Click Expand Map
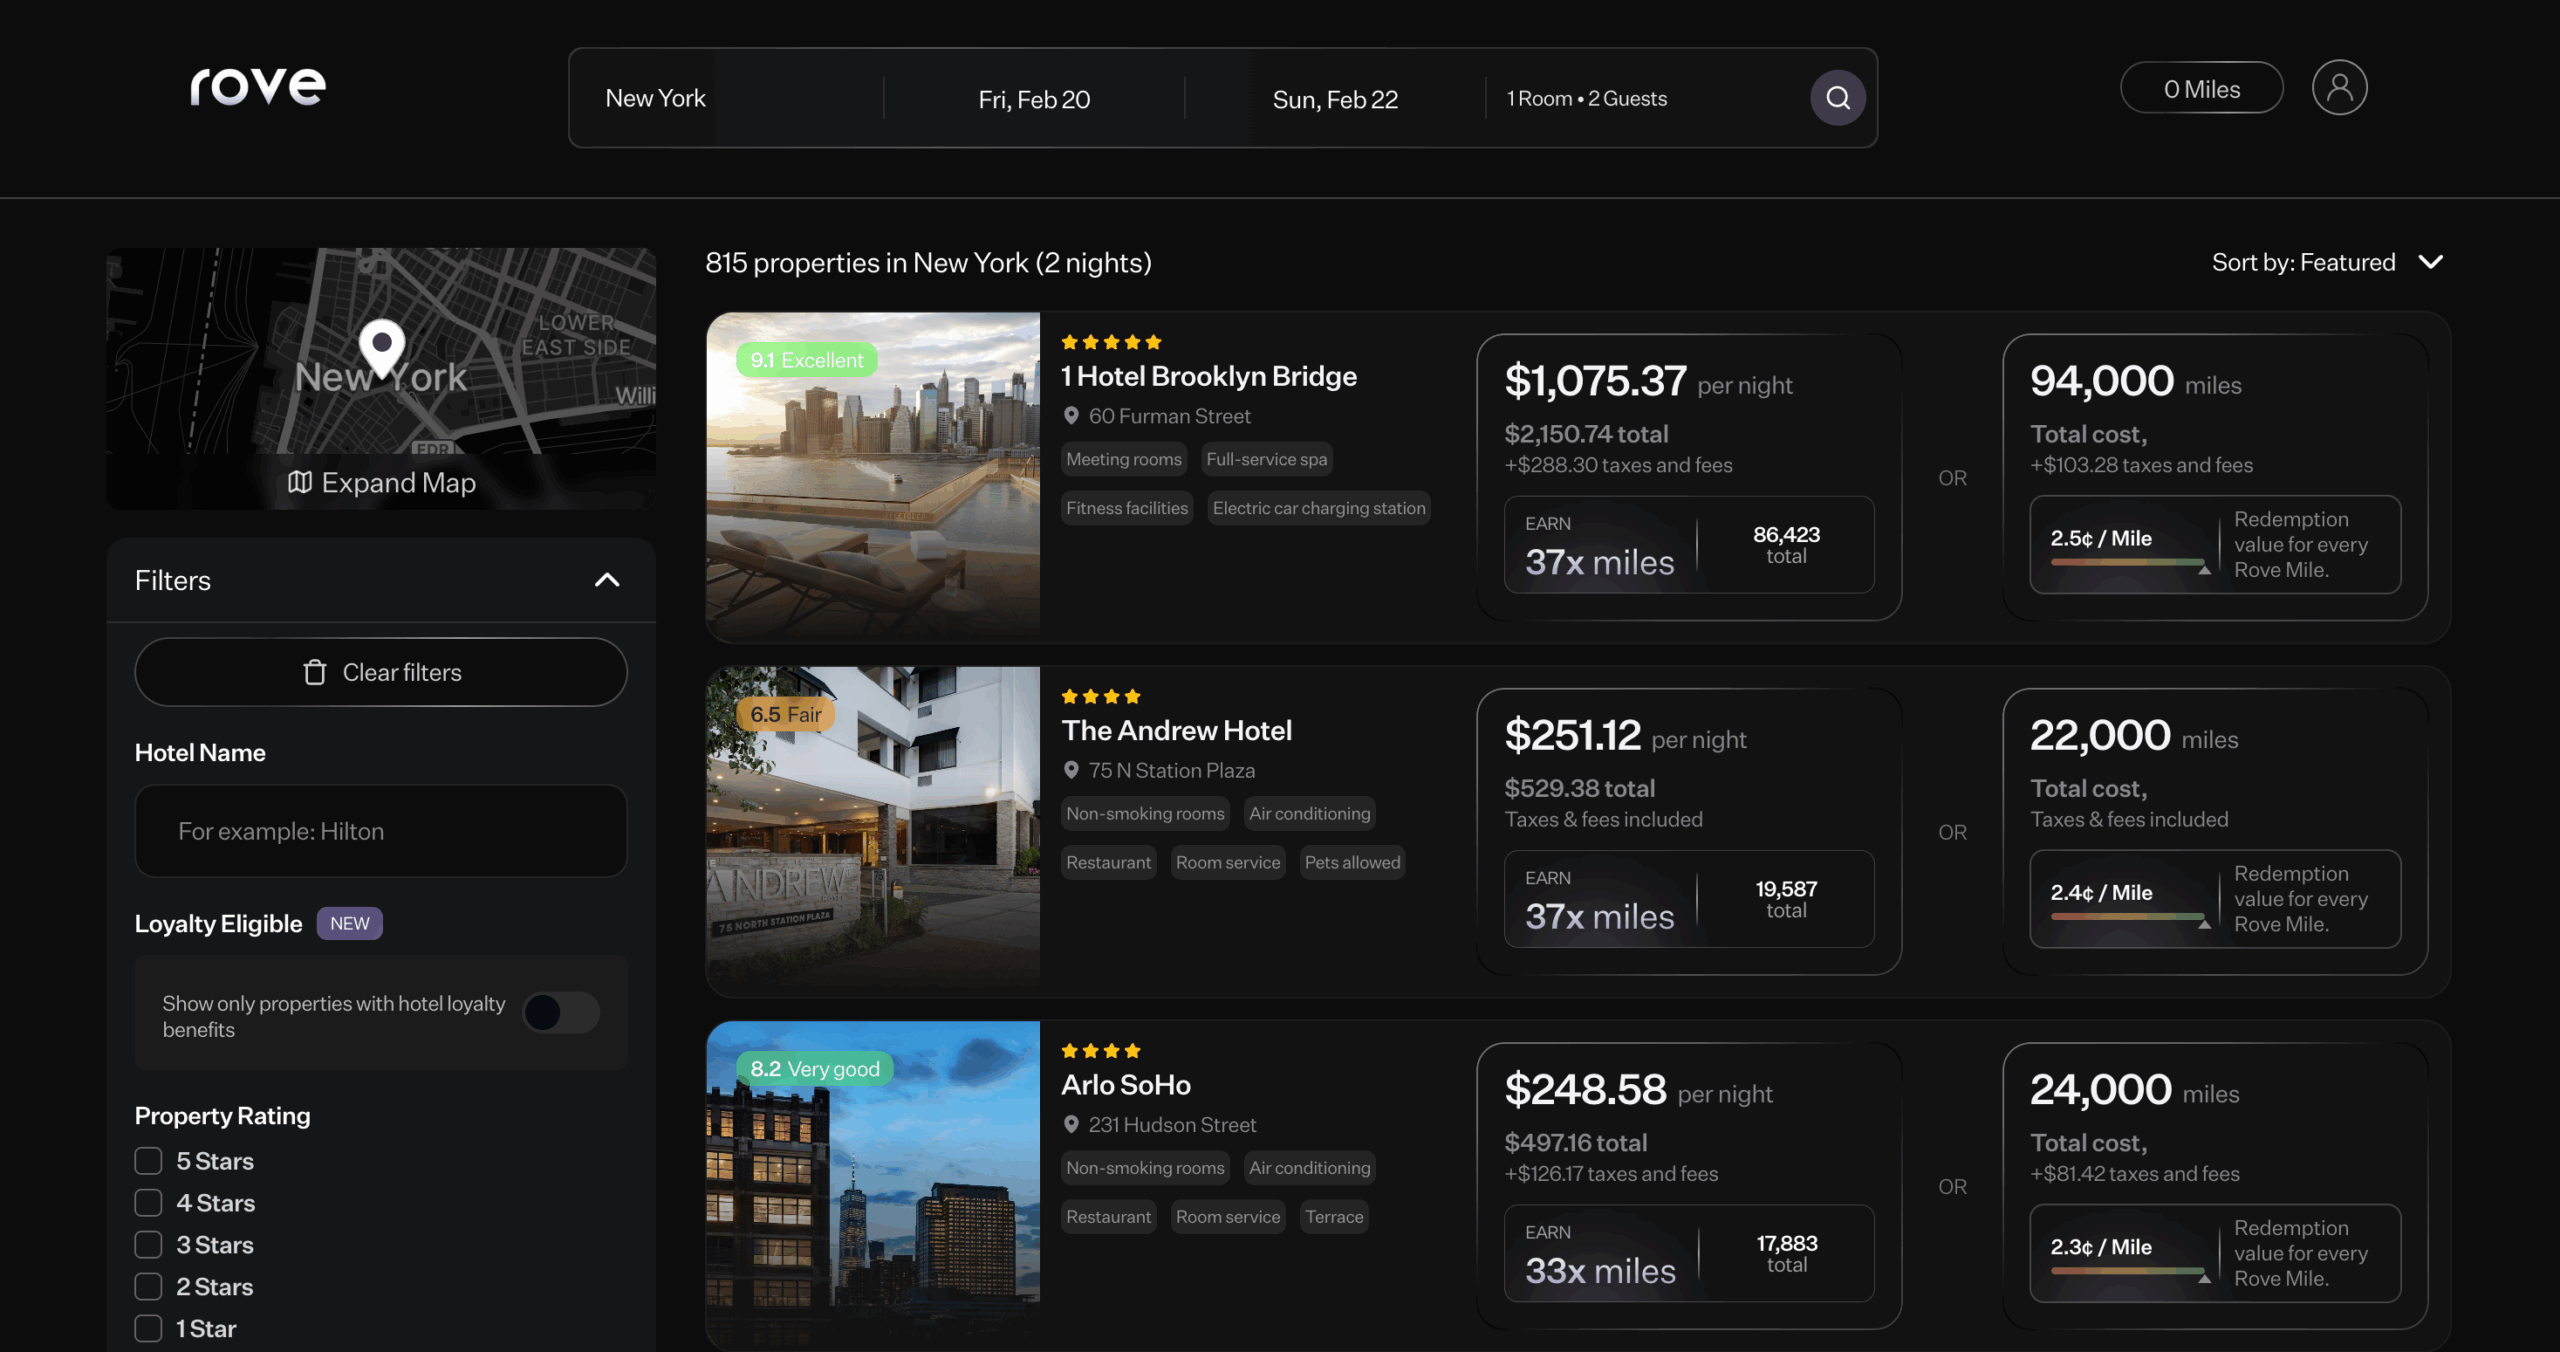Viewport: 2560px width, 1352px height. tap(381, 482)
